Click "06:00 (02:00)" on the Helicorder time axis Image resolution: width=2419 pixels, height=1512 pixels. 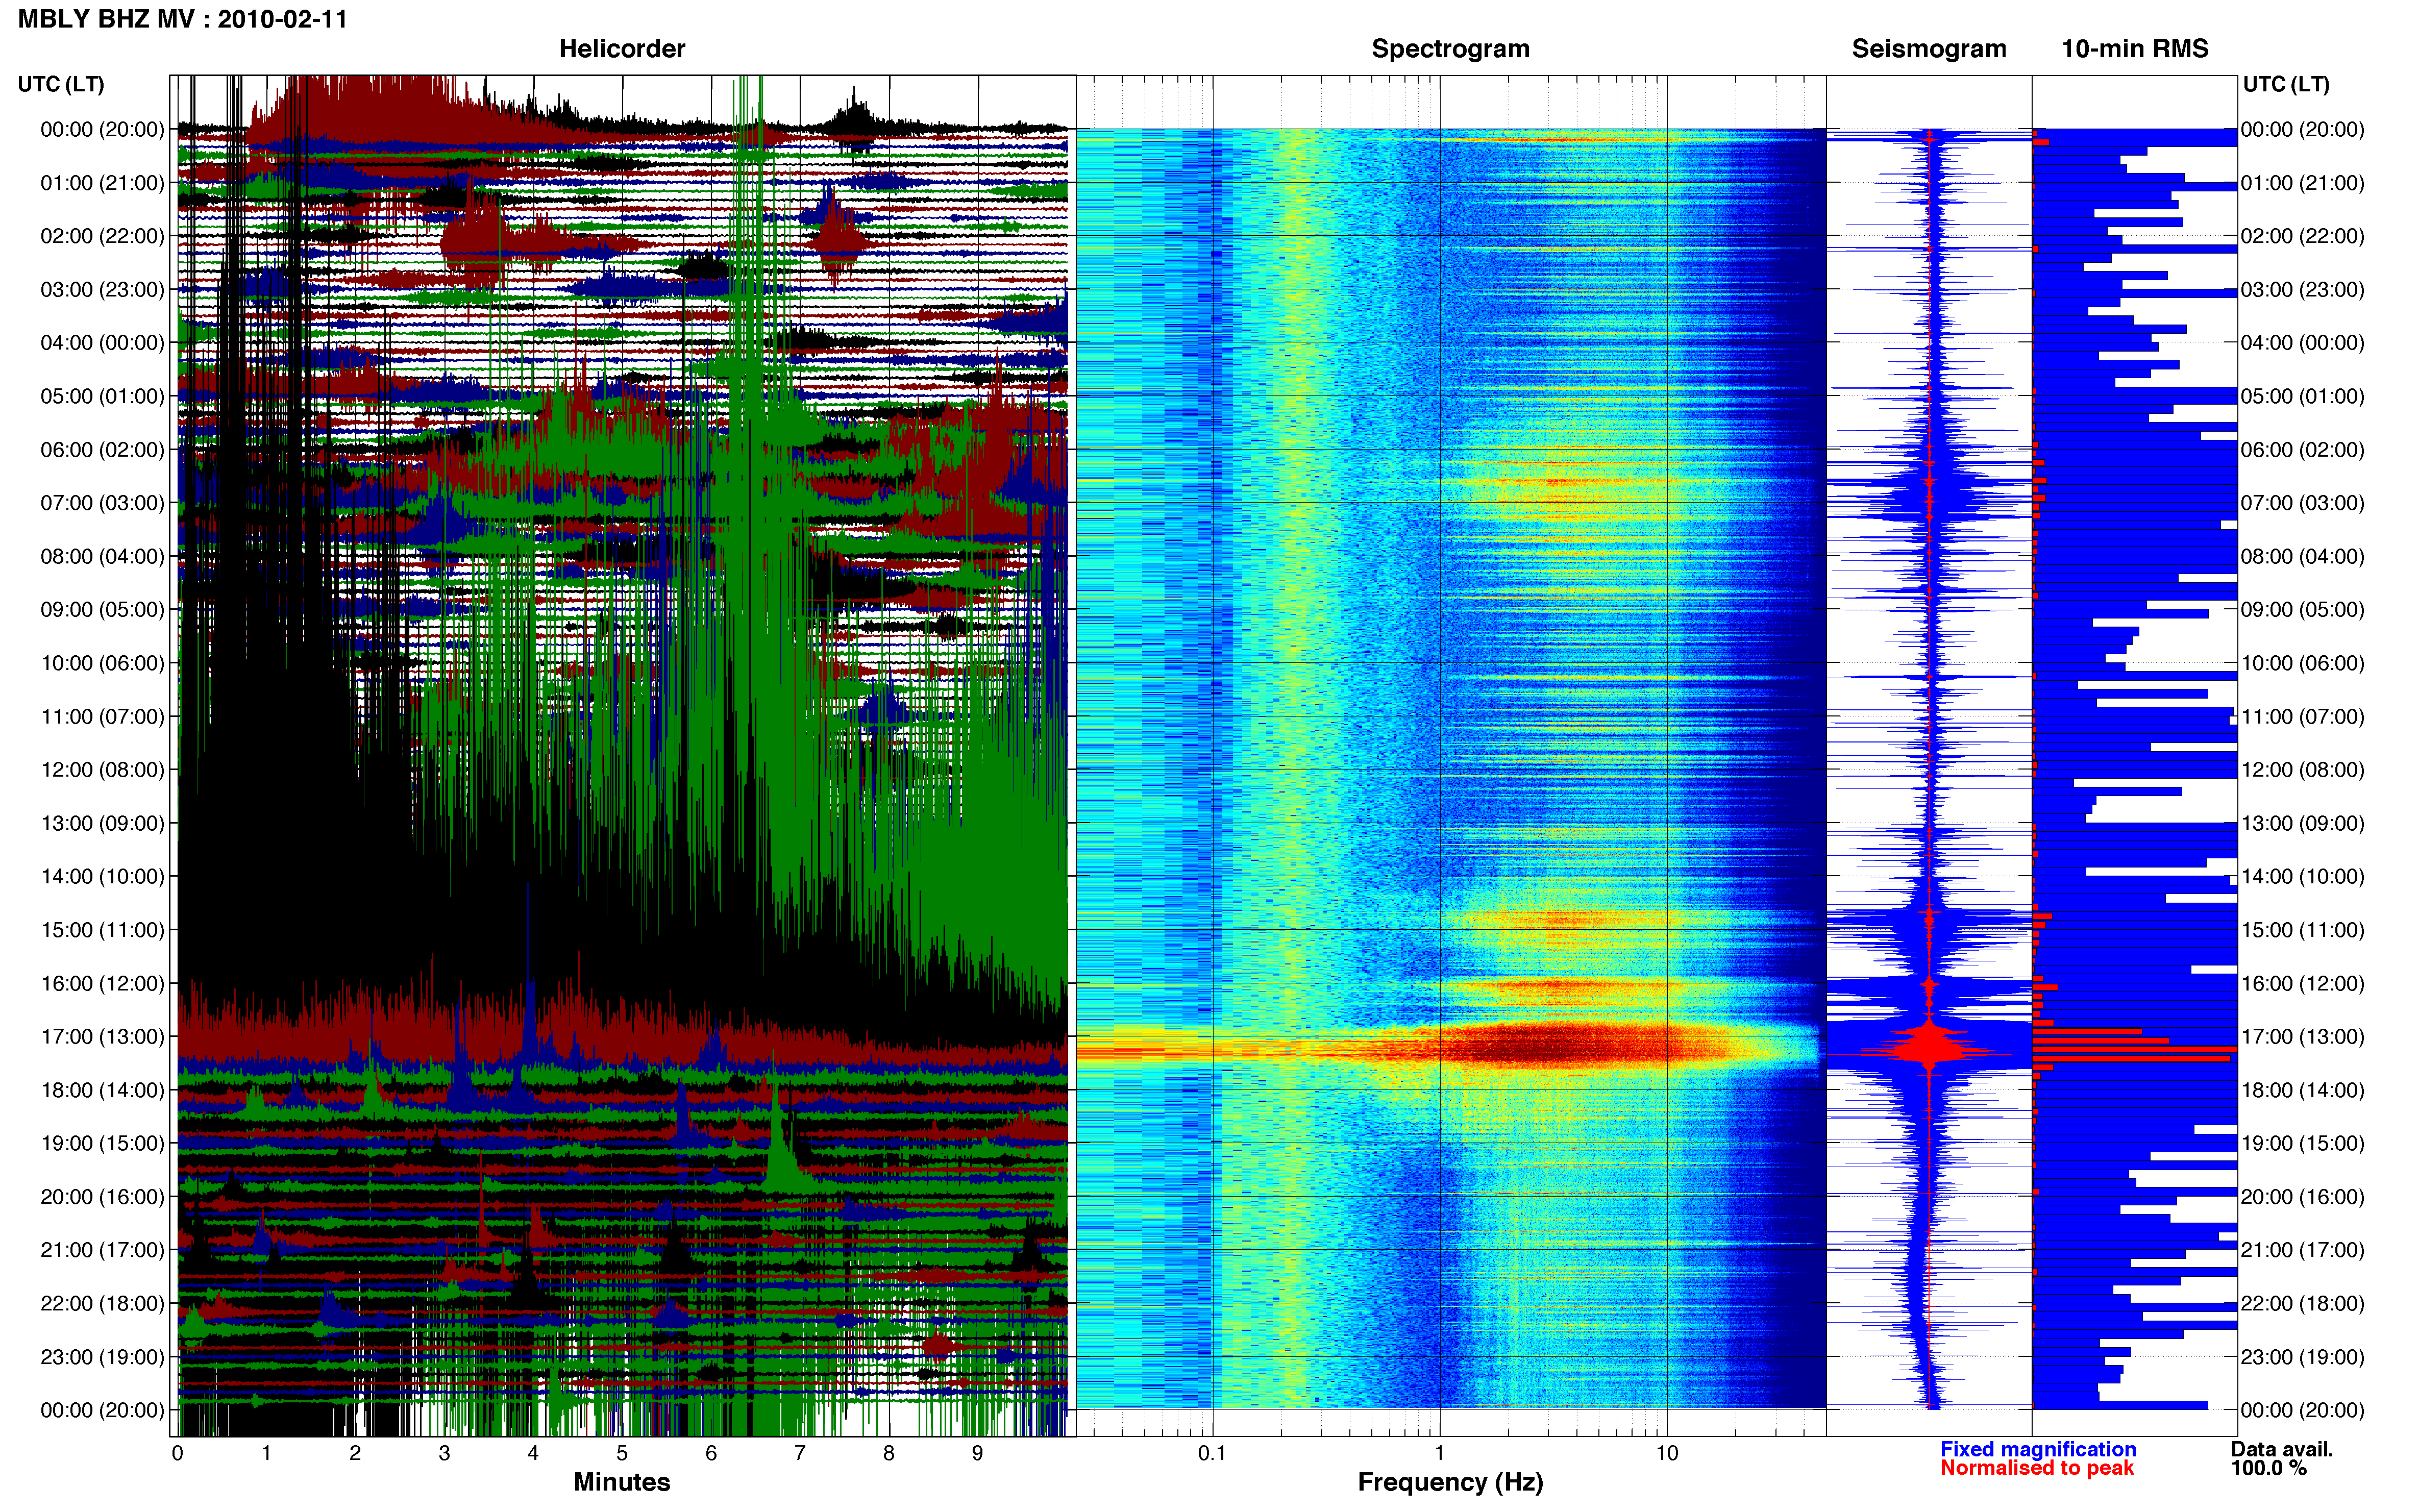[x=102, y=450]
